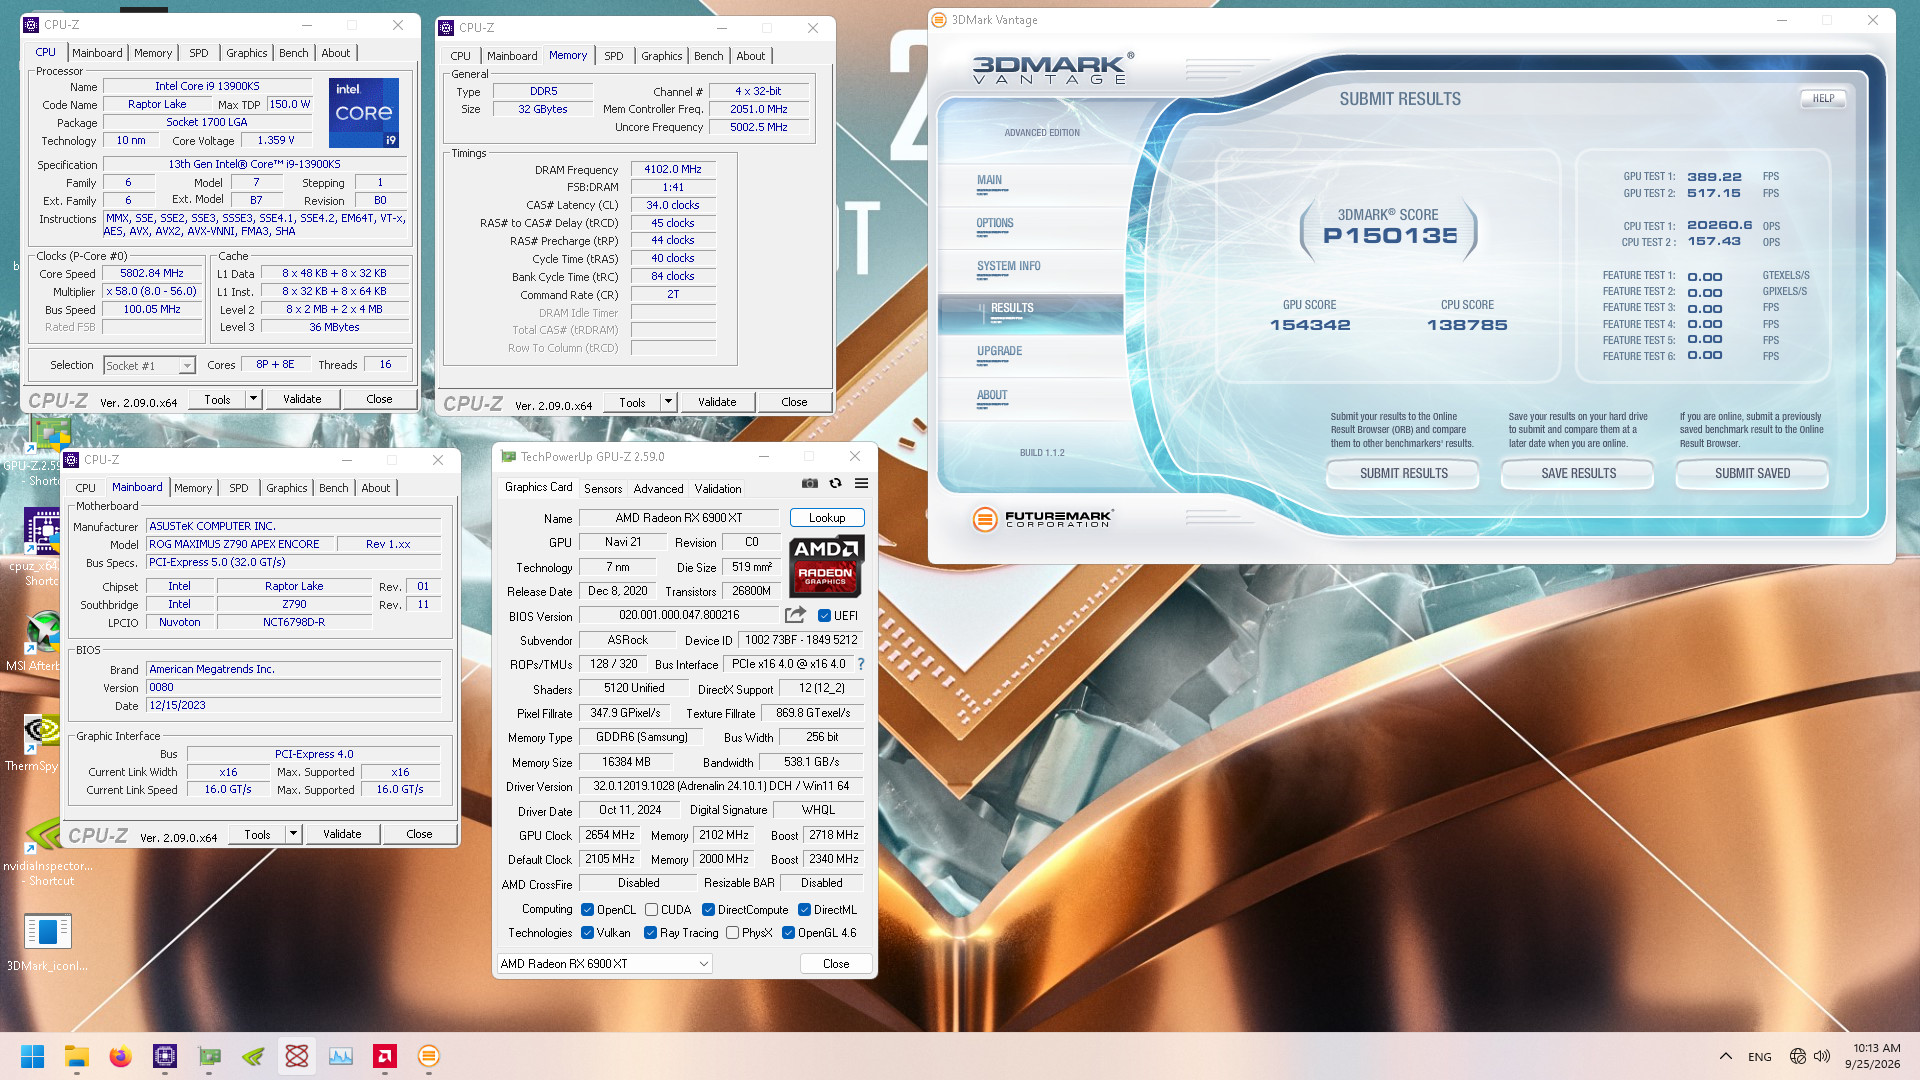
Task: Open the GPU-Z hamburger menu icon
Action: (x=861, y=484)
